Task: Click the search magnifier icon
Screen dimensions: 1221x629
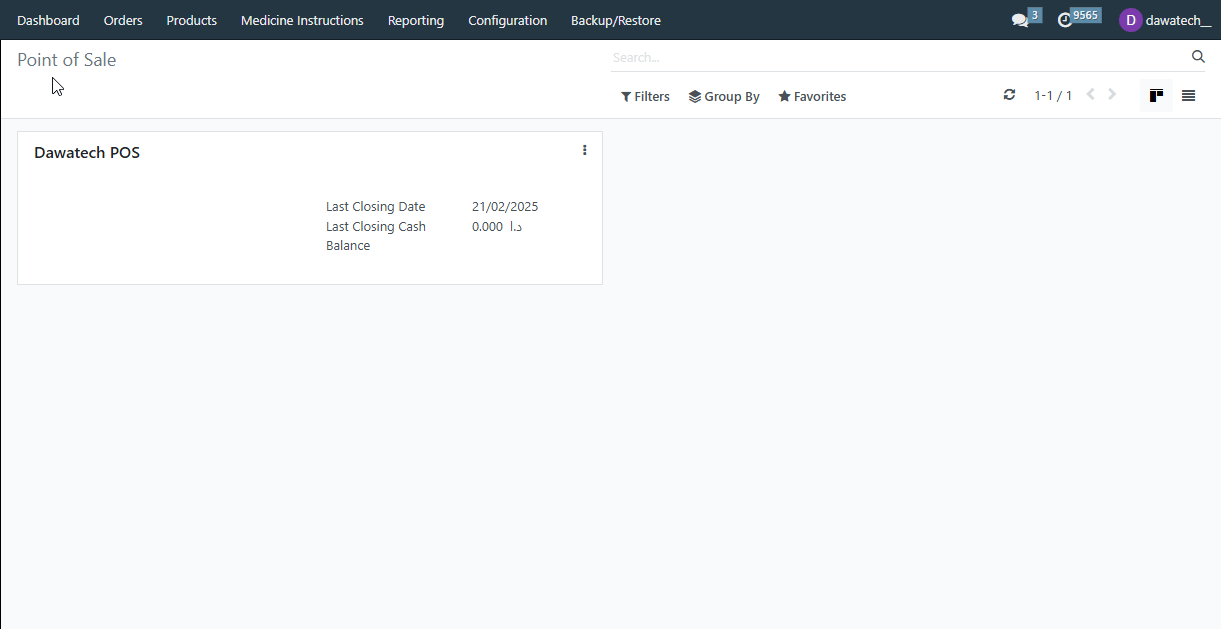Action: pyautogui.click(x=1198, y=57)
